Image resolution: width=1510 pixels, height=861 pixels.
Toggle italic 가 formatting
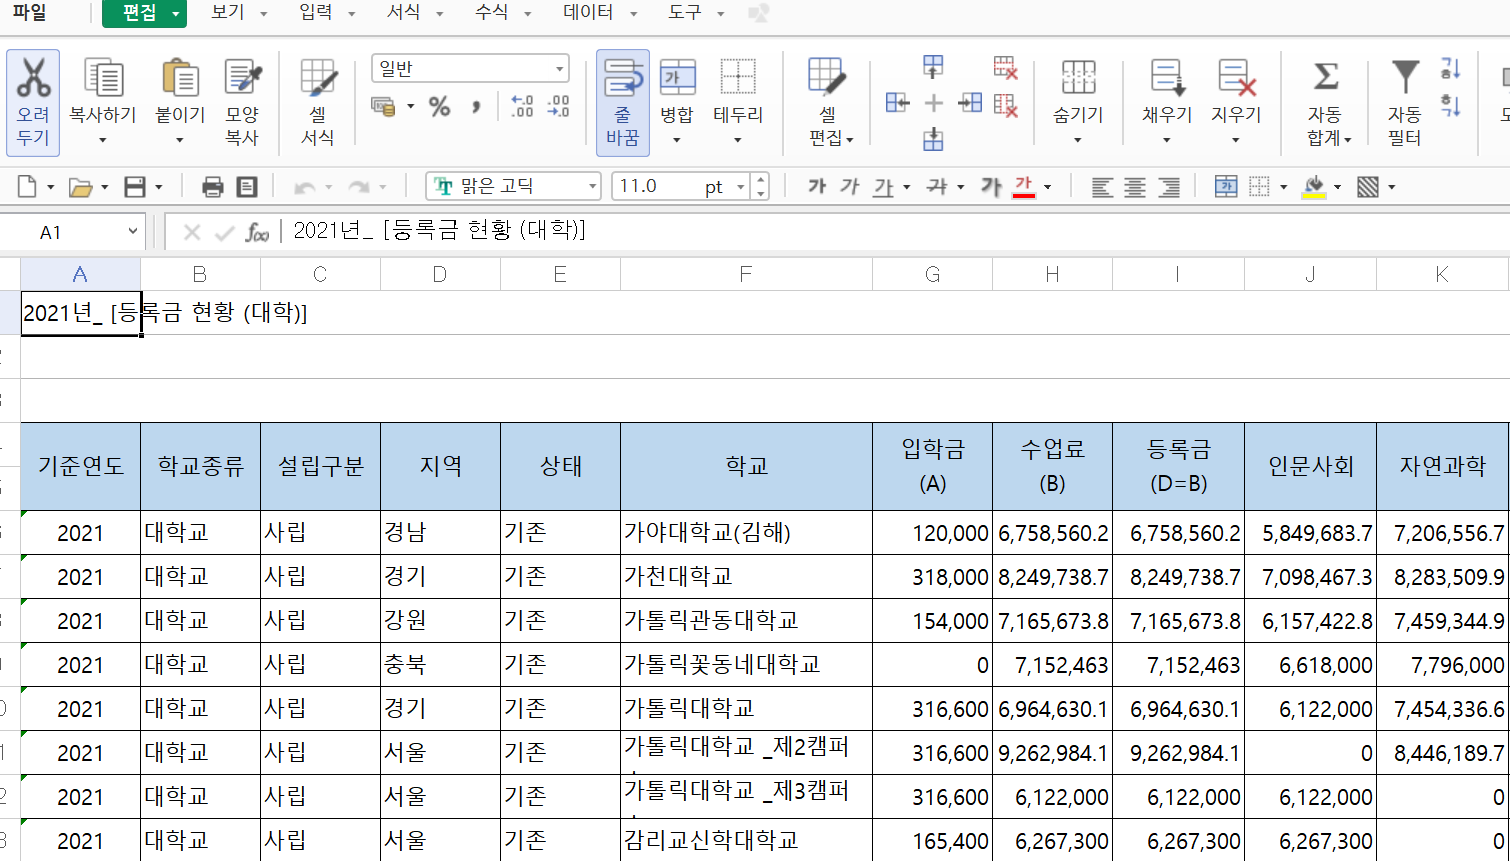point(849,187)
